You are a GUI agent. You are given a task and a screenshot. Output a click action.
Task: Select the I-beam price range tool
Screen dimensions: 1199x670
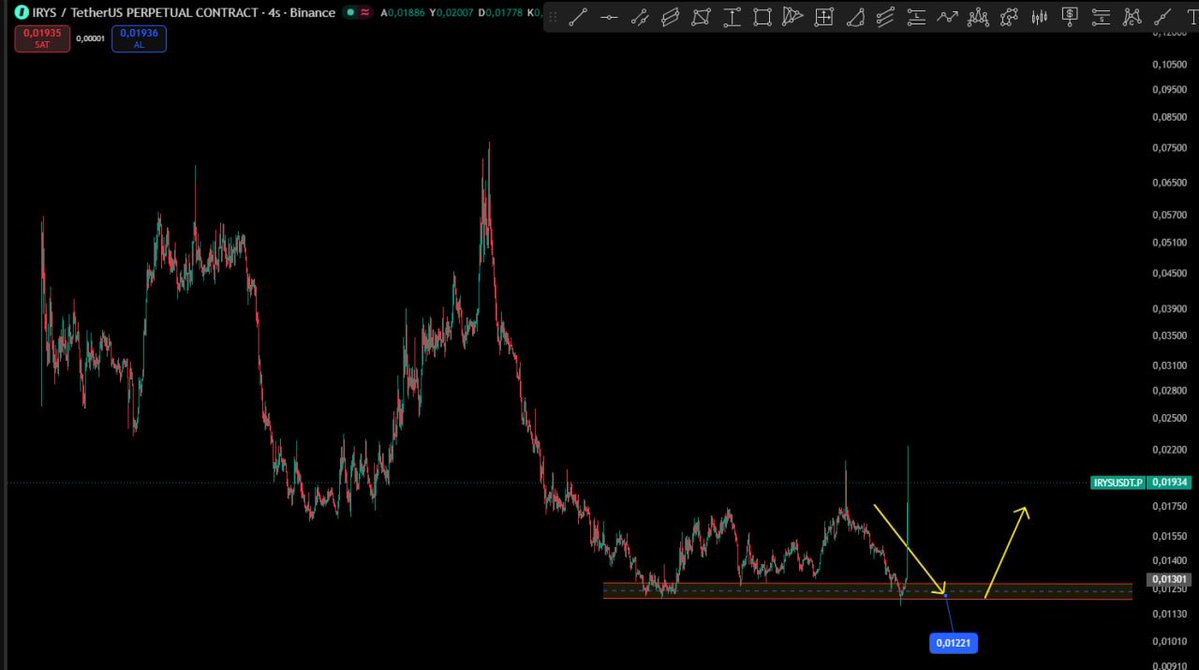coord(732,17)
